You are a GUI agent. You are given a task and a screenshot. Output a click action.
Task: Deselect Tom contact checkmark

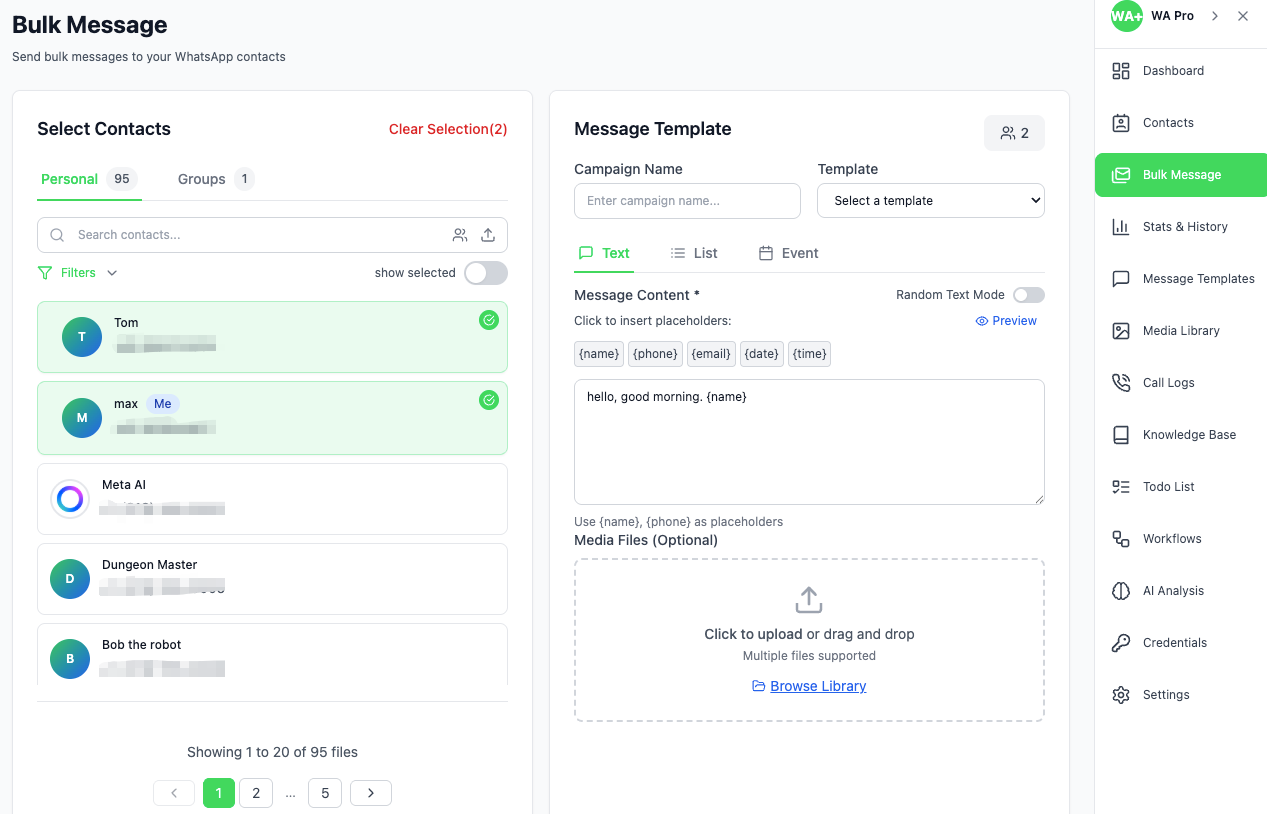click(489, 320)
